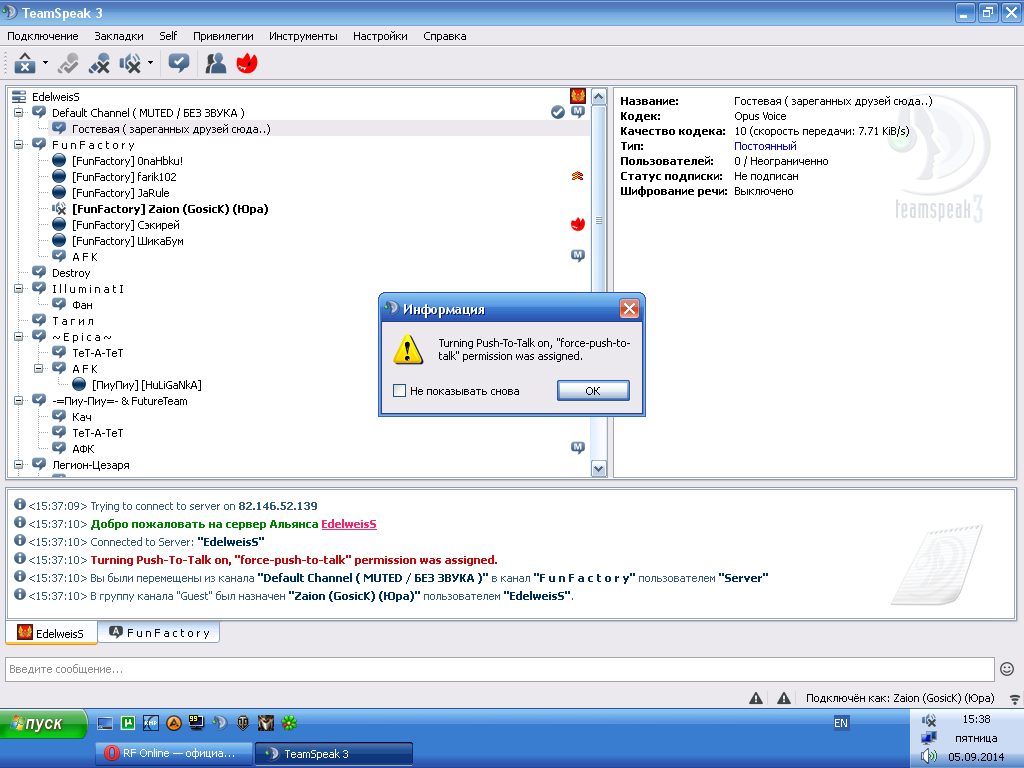
Task: Select user [FunFactory] ШикаБум
Action: 127,241
